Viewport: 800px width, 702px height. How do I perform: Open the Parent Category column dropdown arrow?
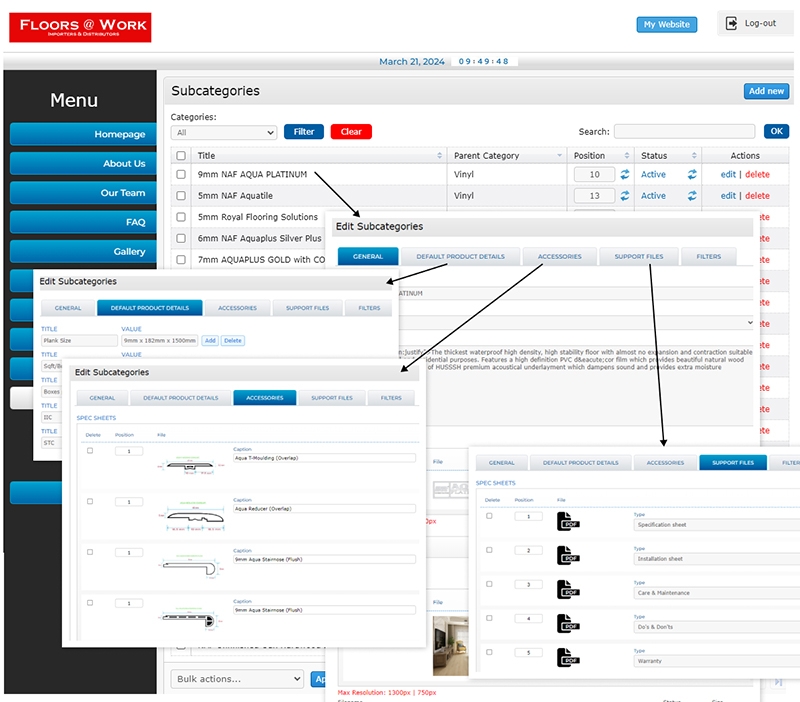tap(559, 156)
